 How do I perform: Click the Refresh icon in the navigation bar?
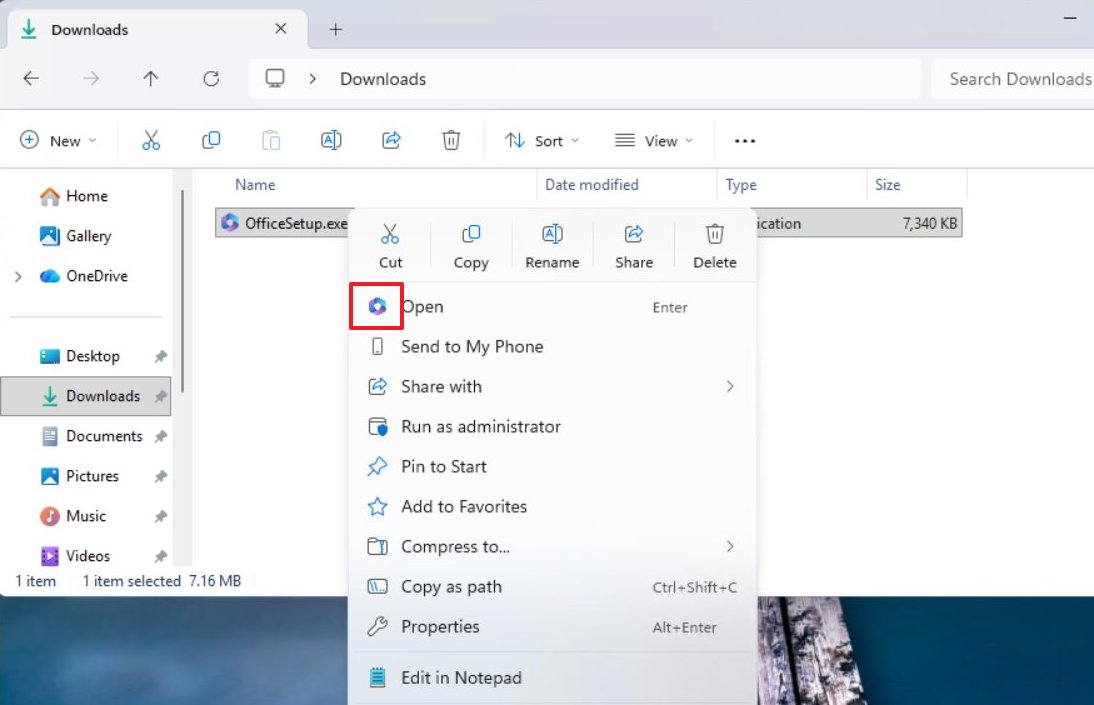(x=211, y=79)
